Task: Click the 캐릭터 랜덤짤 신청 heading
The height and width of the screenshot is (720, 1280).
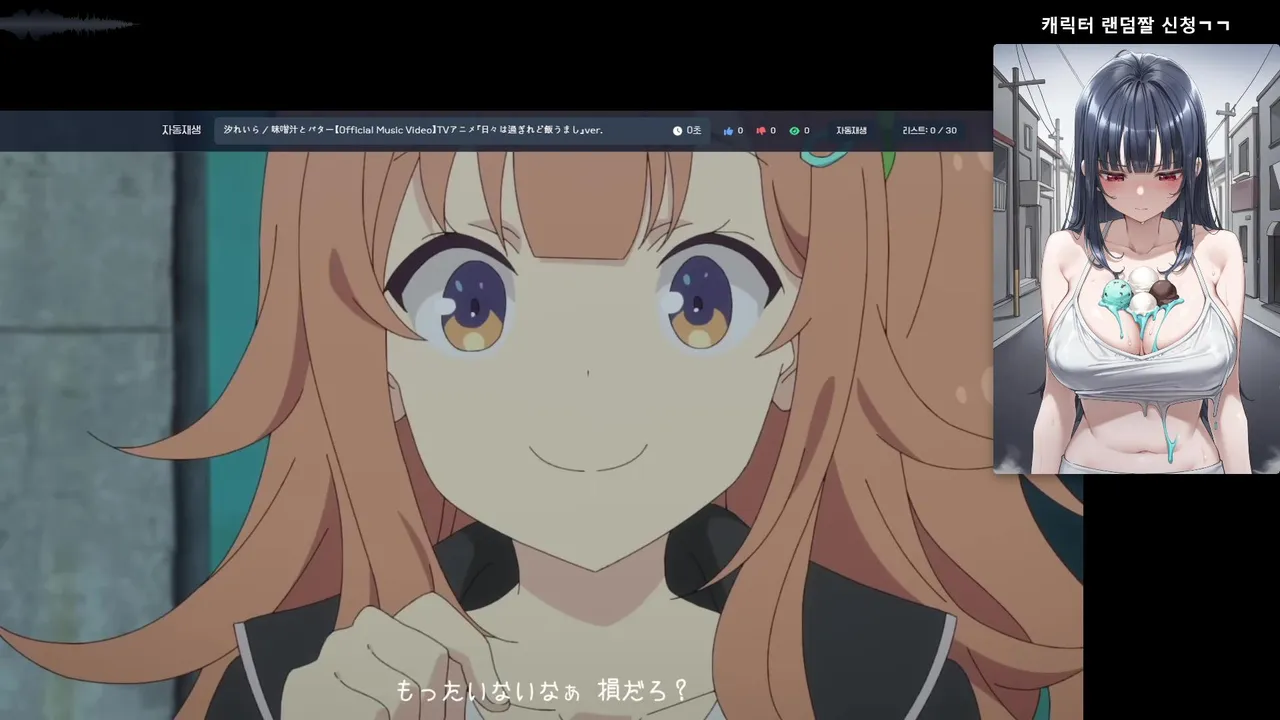Action: [1135, 25]
